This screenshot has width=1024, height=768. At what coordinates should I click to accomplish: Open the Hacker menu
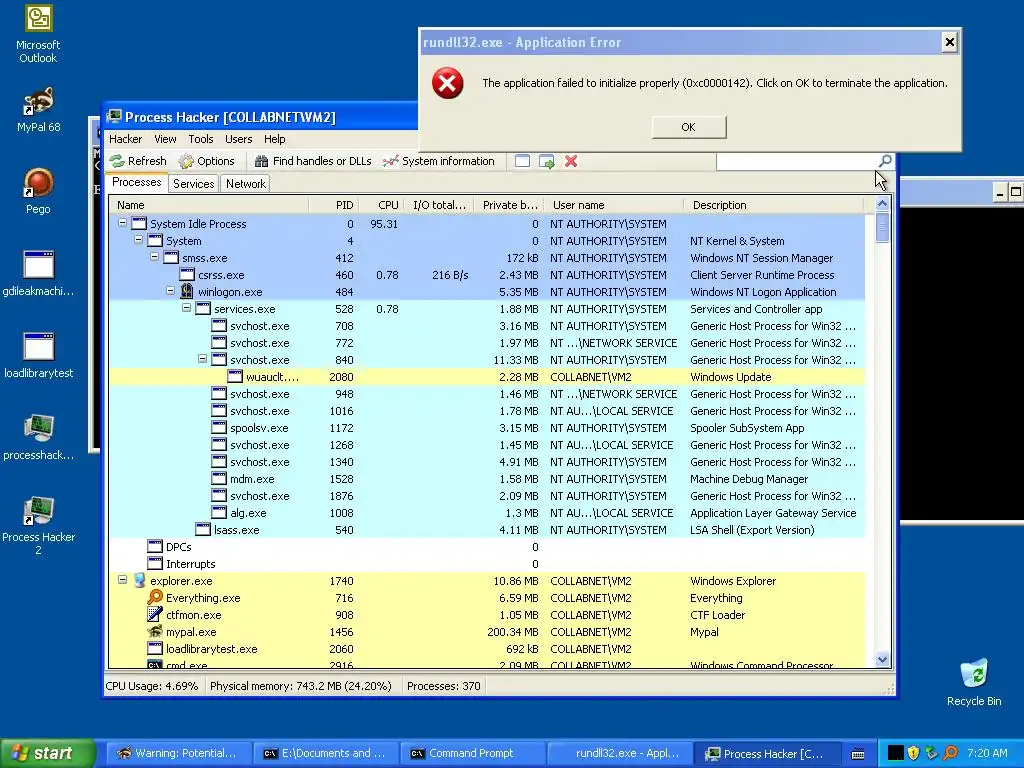125,139
